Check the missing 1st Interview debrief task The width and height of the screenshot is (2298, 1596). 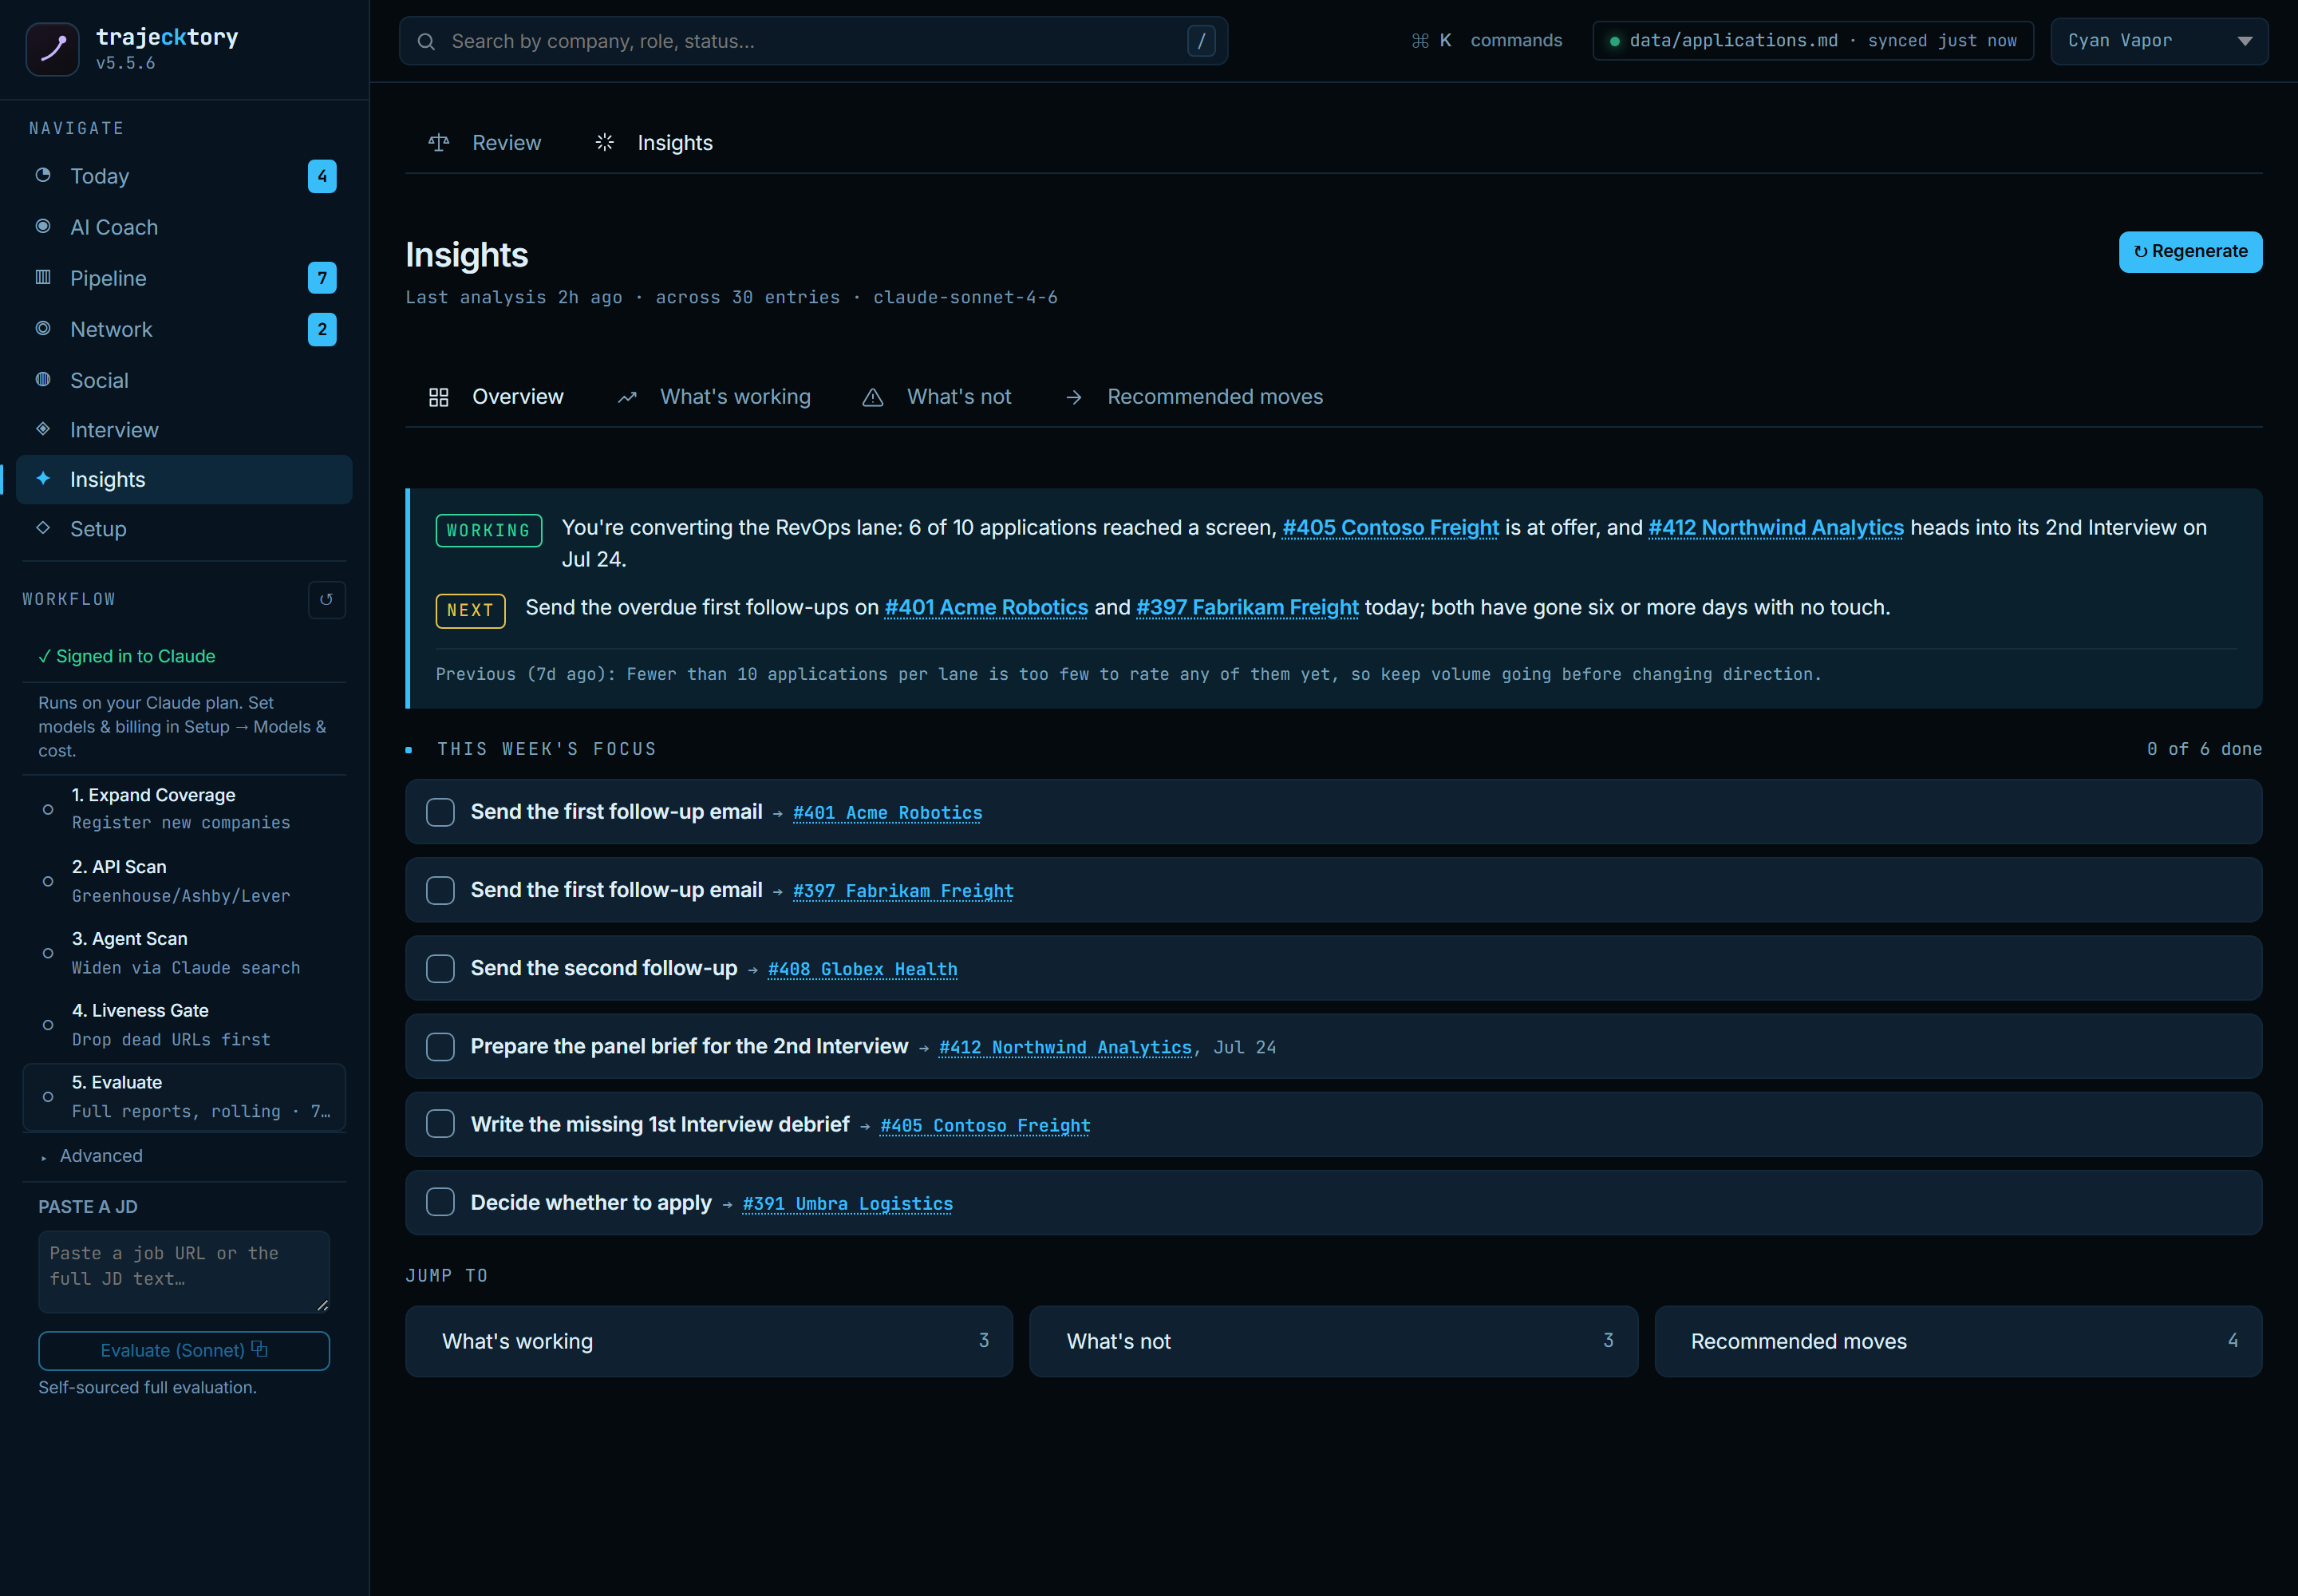pyautogui.click(x=440, y=1124)
